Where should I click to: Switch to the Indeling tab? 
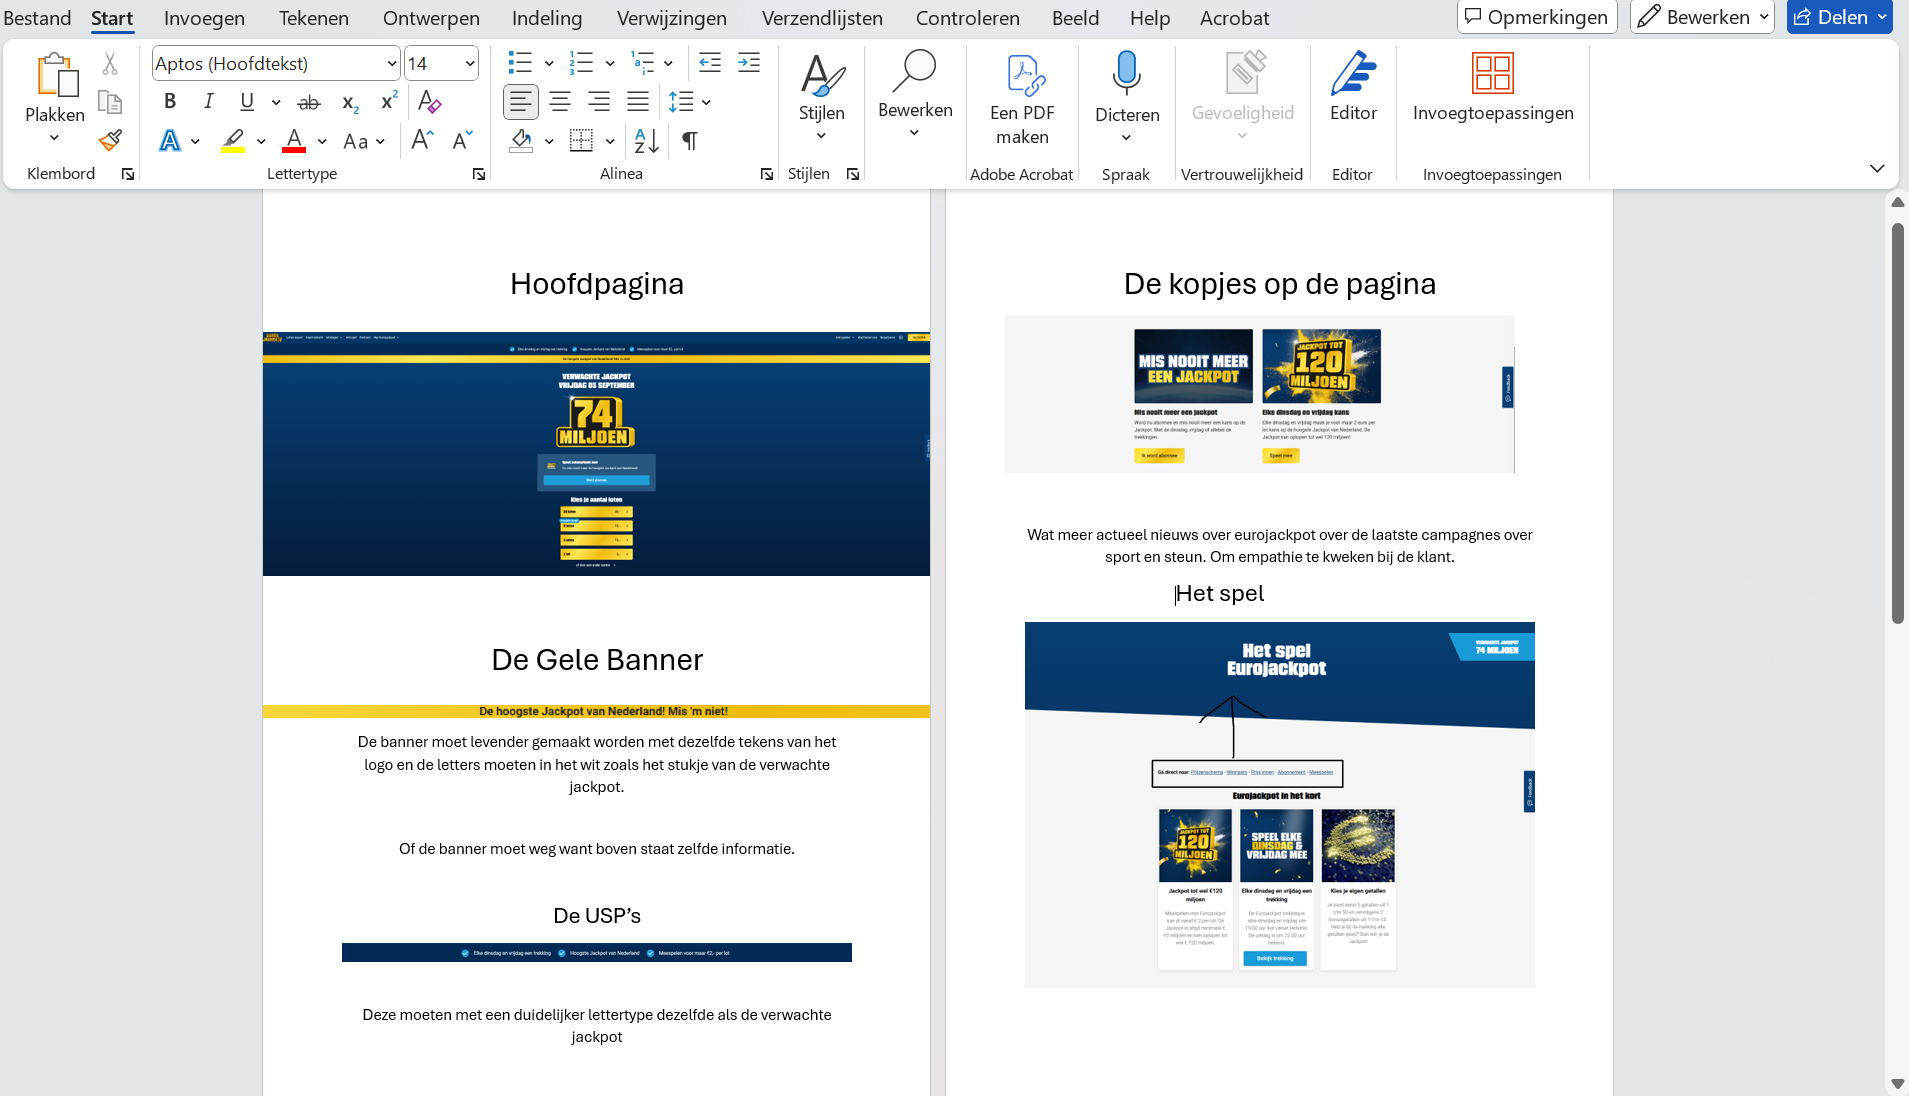pos(547,18)
